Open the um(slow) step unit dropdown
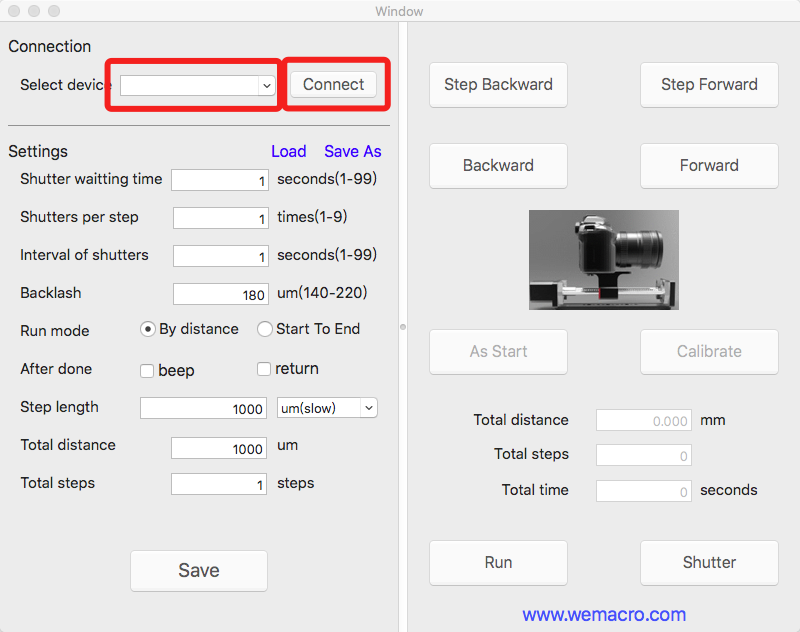800x632 pixels. (327, 408)
